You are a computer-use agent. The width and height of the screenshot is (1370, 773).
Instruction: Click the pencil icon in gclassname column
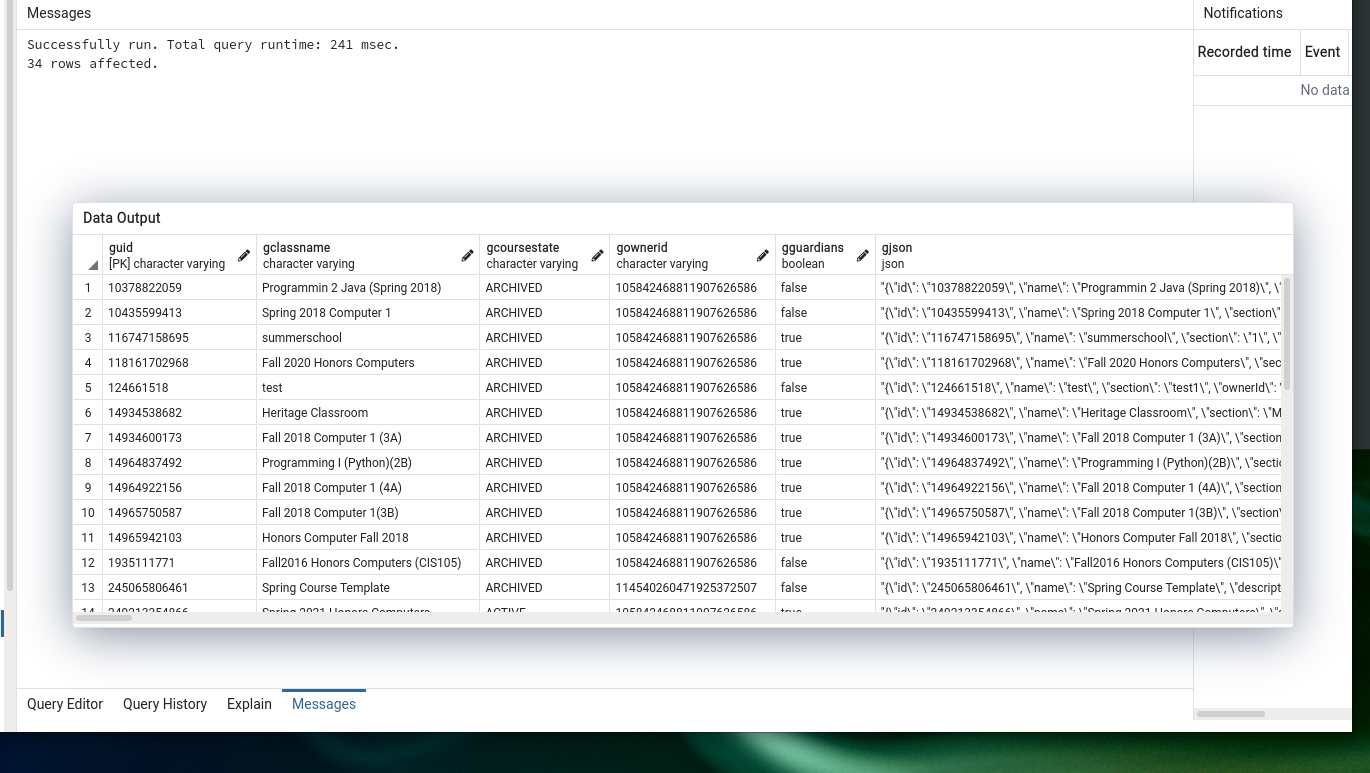467,256
